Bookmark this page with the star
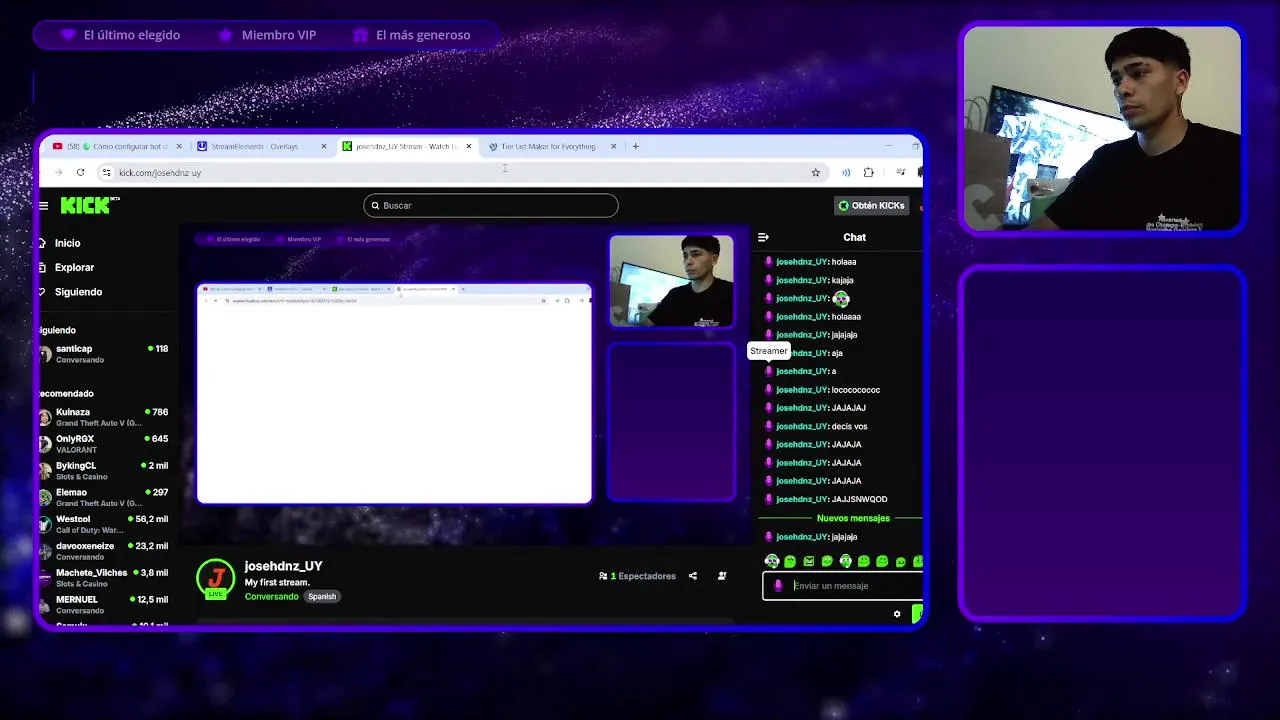1280x720 pixels. [816, 172]
